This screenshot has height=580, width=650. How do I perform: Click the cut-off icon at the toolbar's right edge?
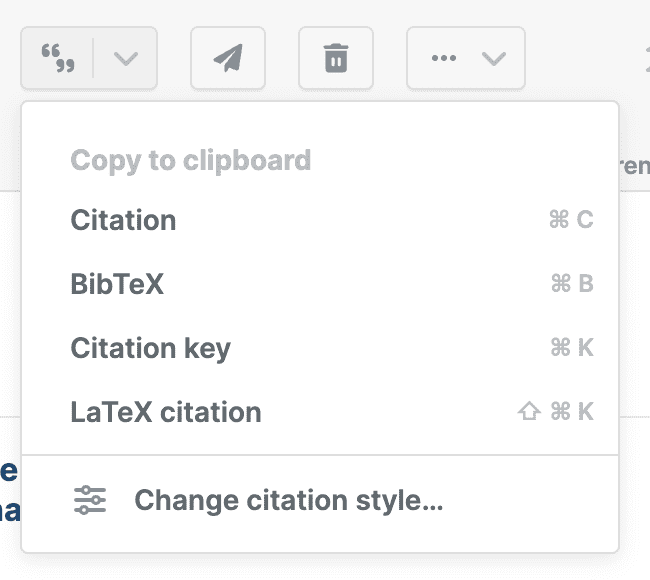click(x=644, y=58)
